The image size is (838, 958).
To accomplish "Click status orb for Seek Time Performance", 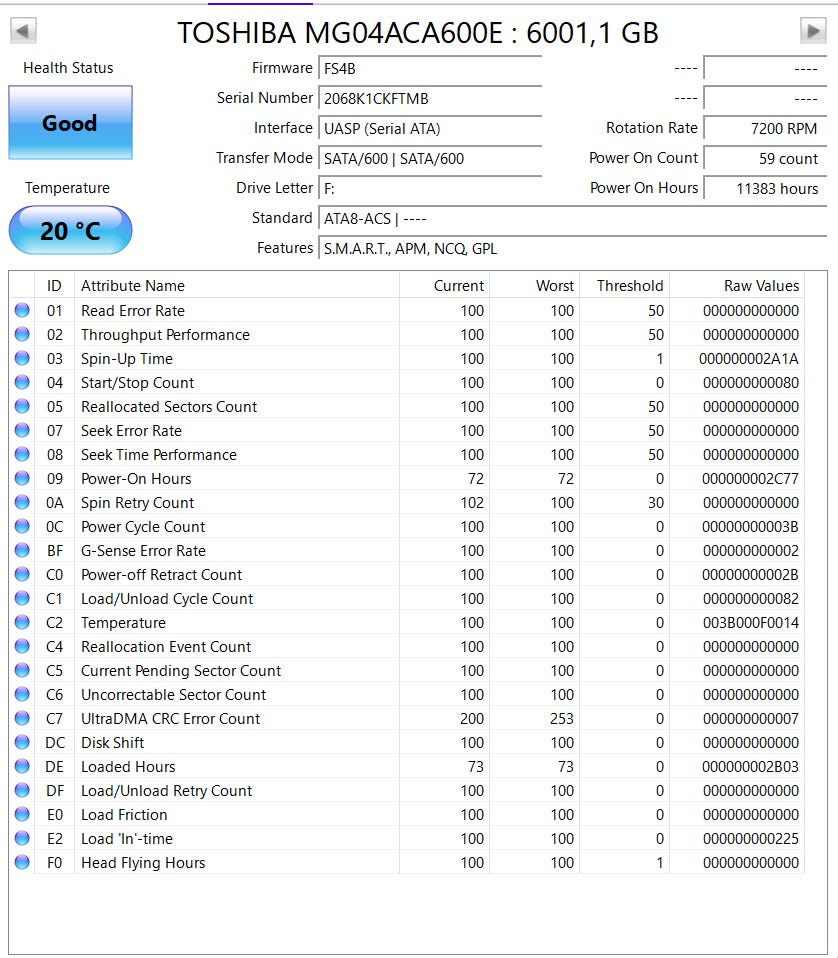I will [22, 455].
